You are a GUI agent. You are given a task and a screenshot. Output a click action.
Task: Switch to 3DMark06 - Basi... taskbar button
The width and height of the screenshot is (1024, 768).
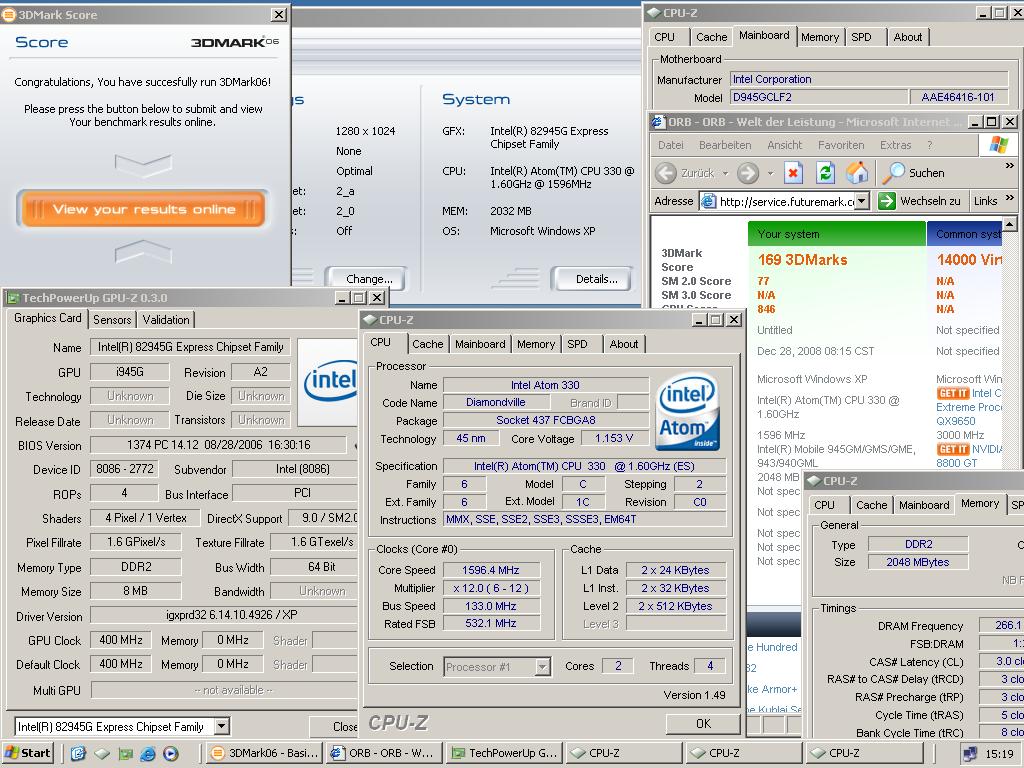[x=266, y=754]
